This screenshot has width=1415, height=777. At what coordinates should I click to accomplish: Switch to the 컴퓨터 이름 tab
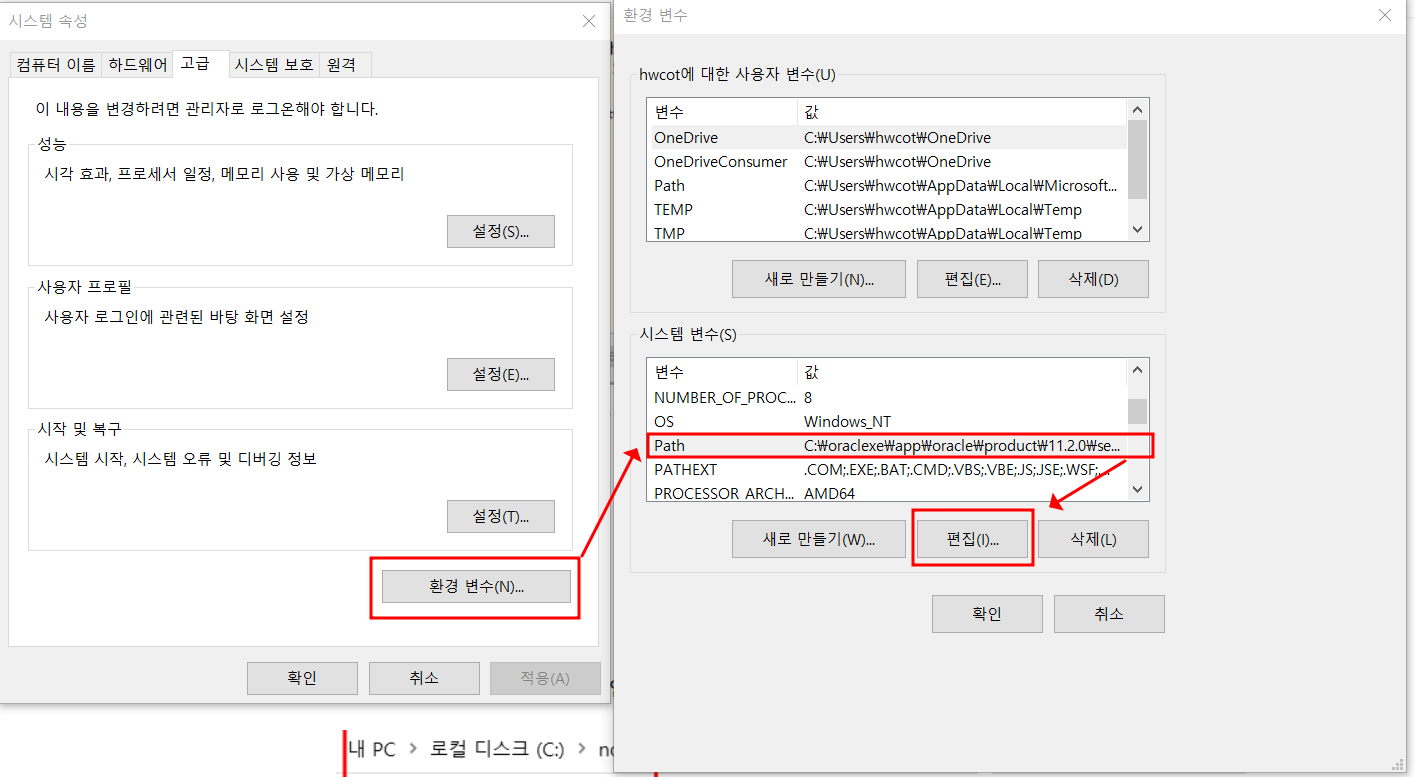coord(54,63)
